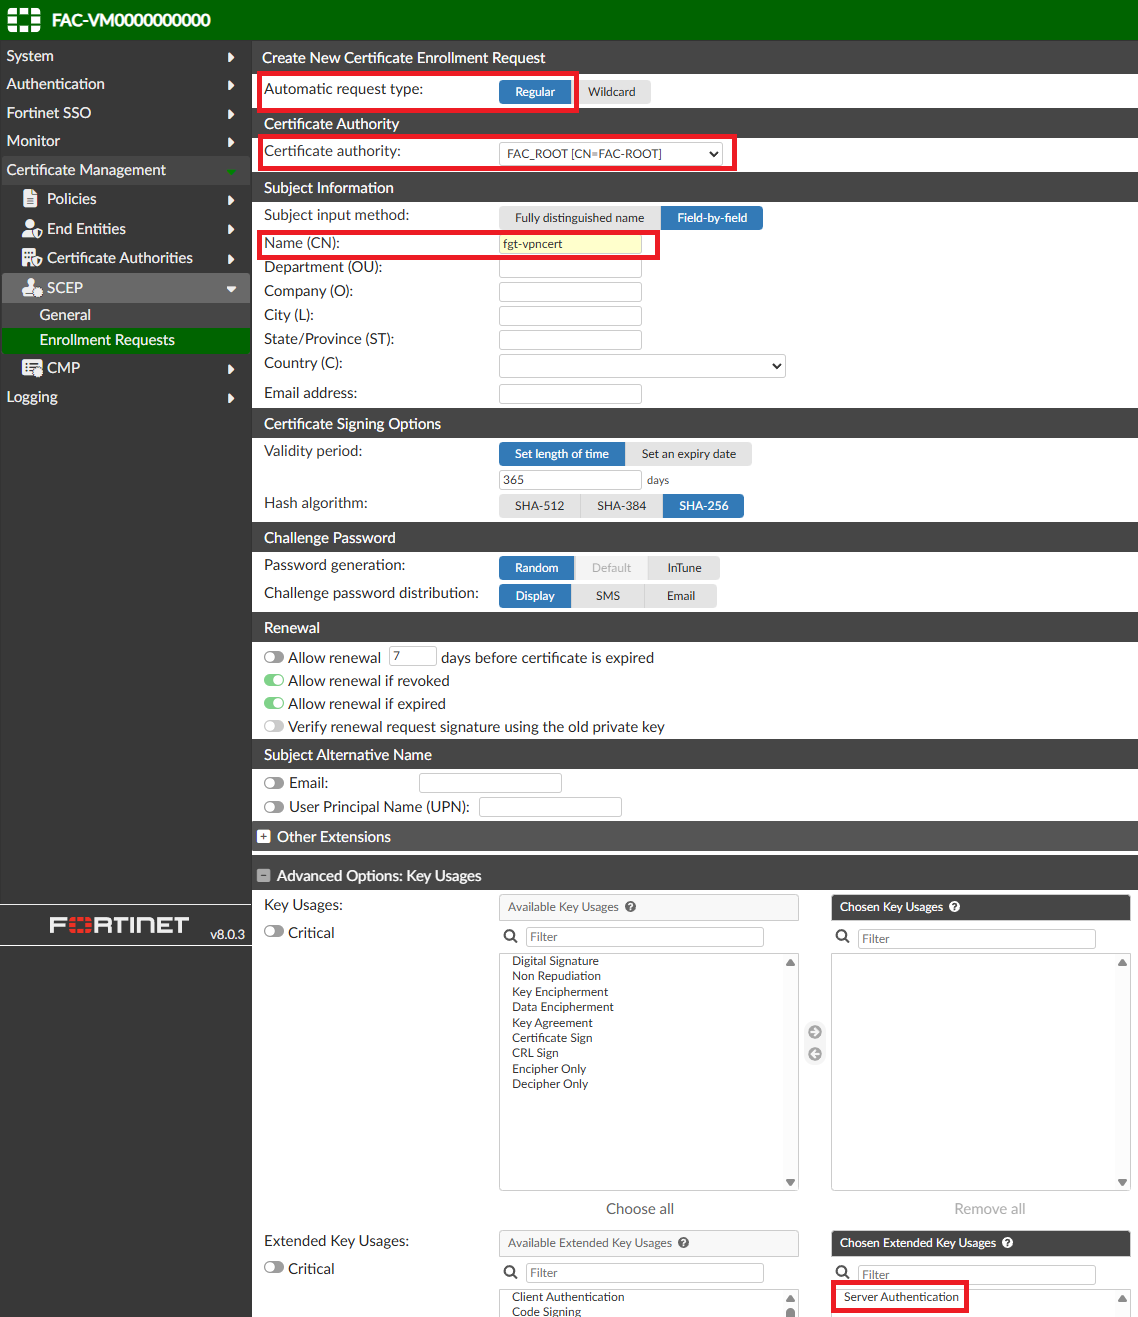This screenshot has width=1138, height=1317.
Task: Select Regular request type
Action: tap(535, 92)
